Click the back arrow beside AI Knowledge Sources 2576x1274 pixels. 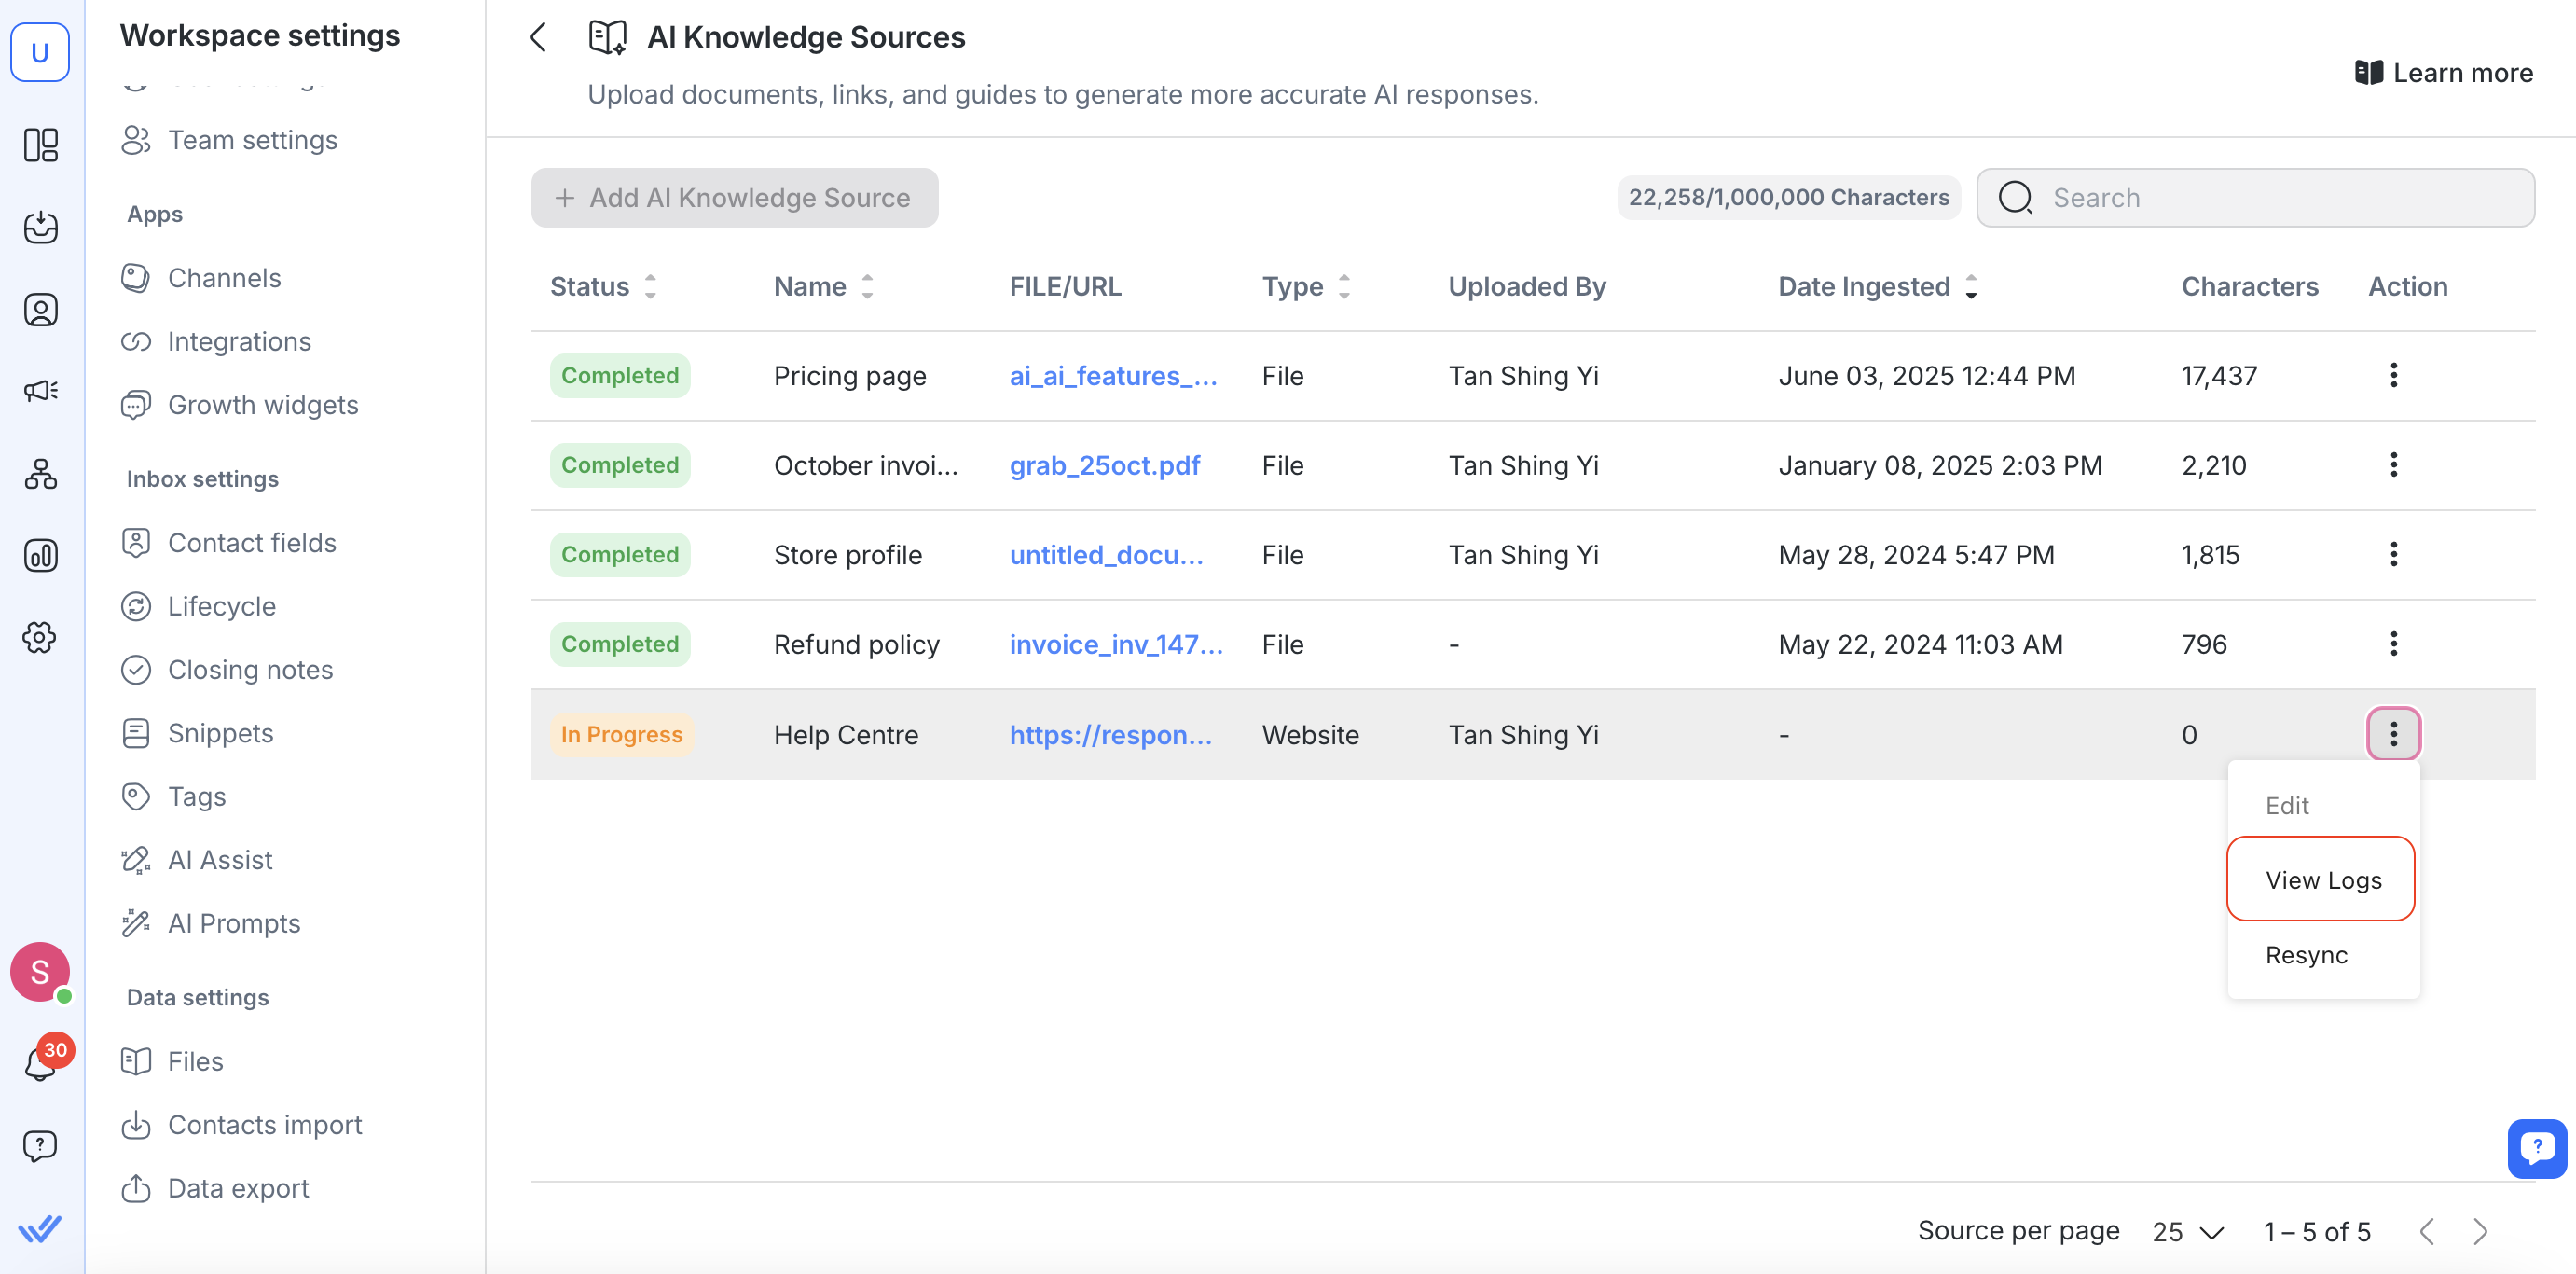click(538, 38)
